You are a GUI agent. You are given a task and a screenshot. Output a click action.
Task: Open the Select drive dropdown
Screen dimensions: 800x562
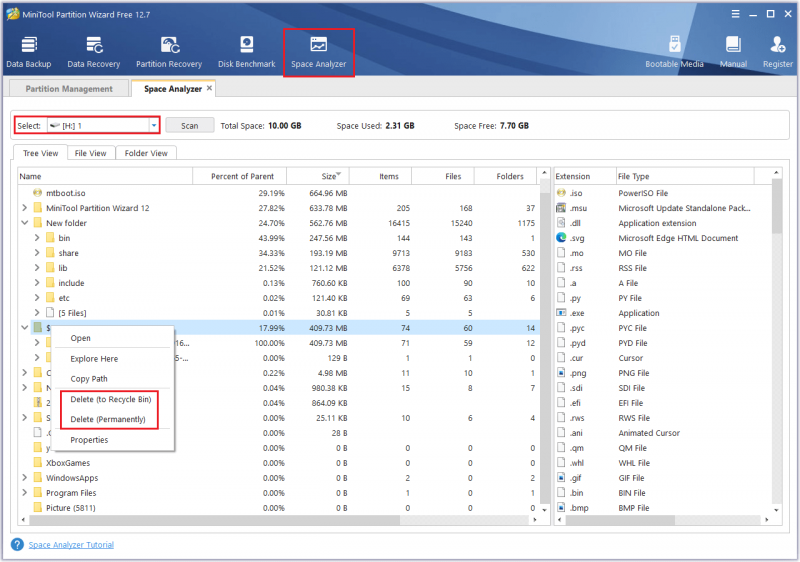pyautogui.click(x=154, y=125)
